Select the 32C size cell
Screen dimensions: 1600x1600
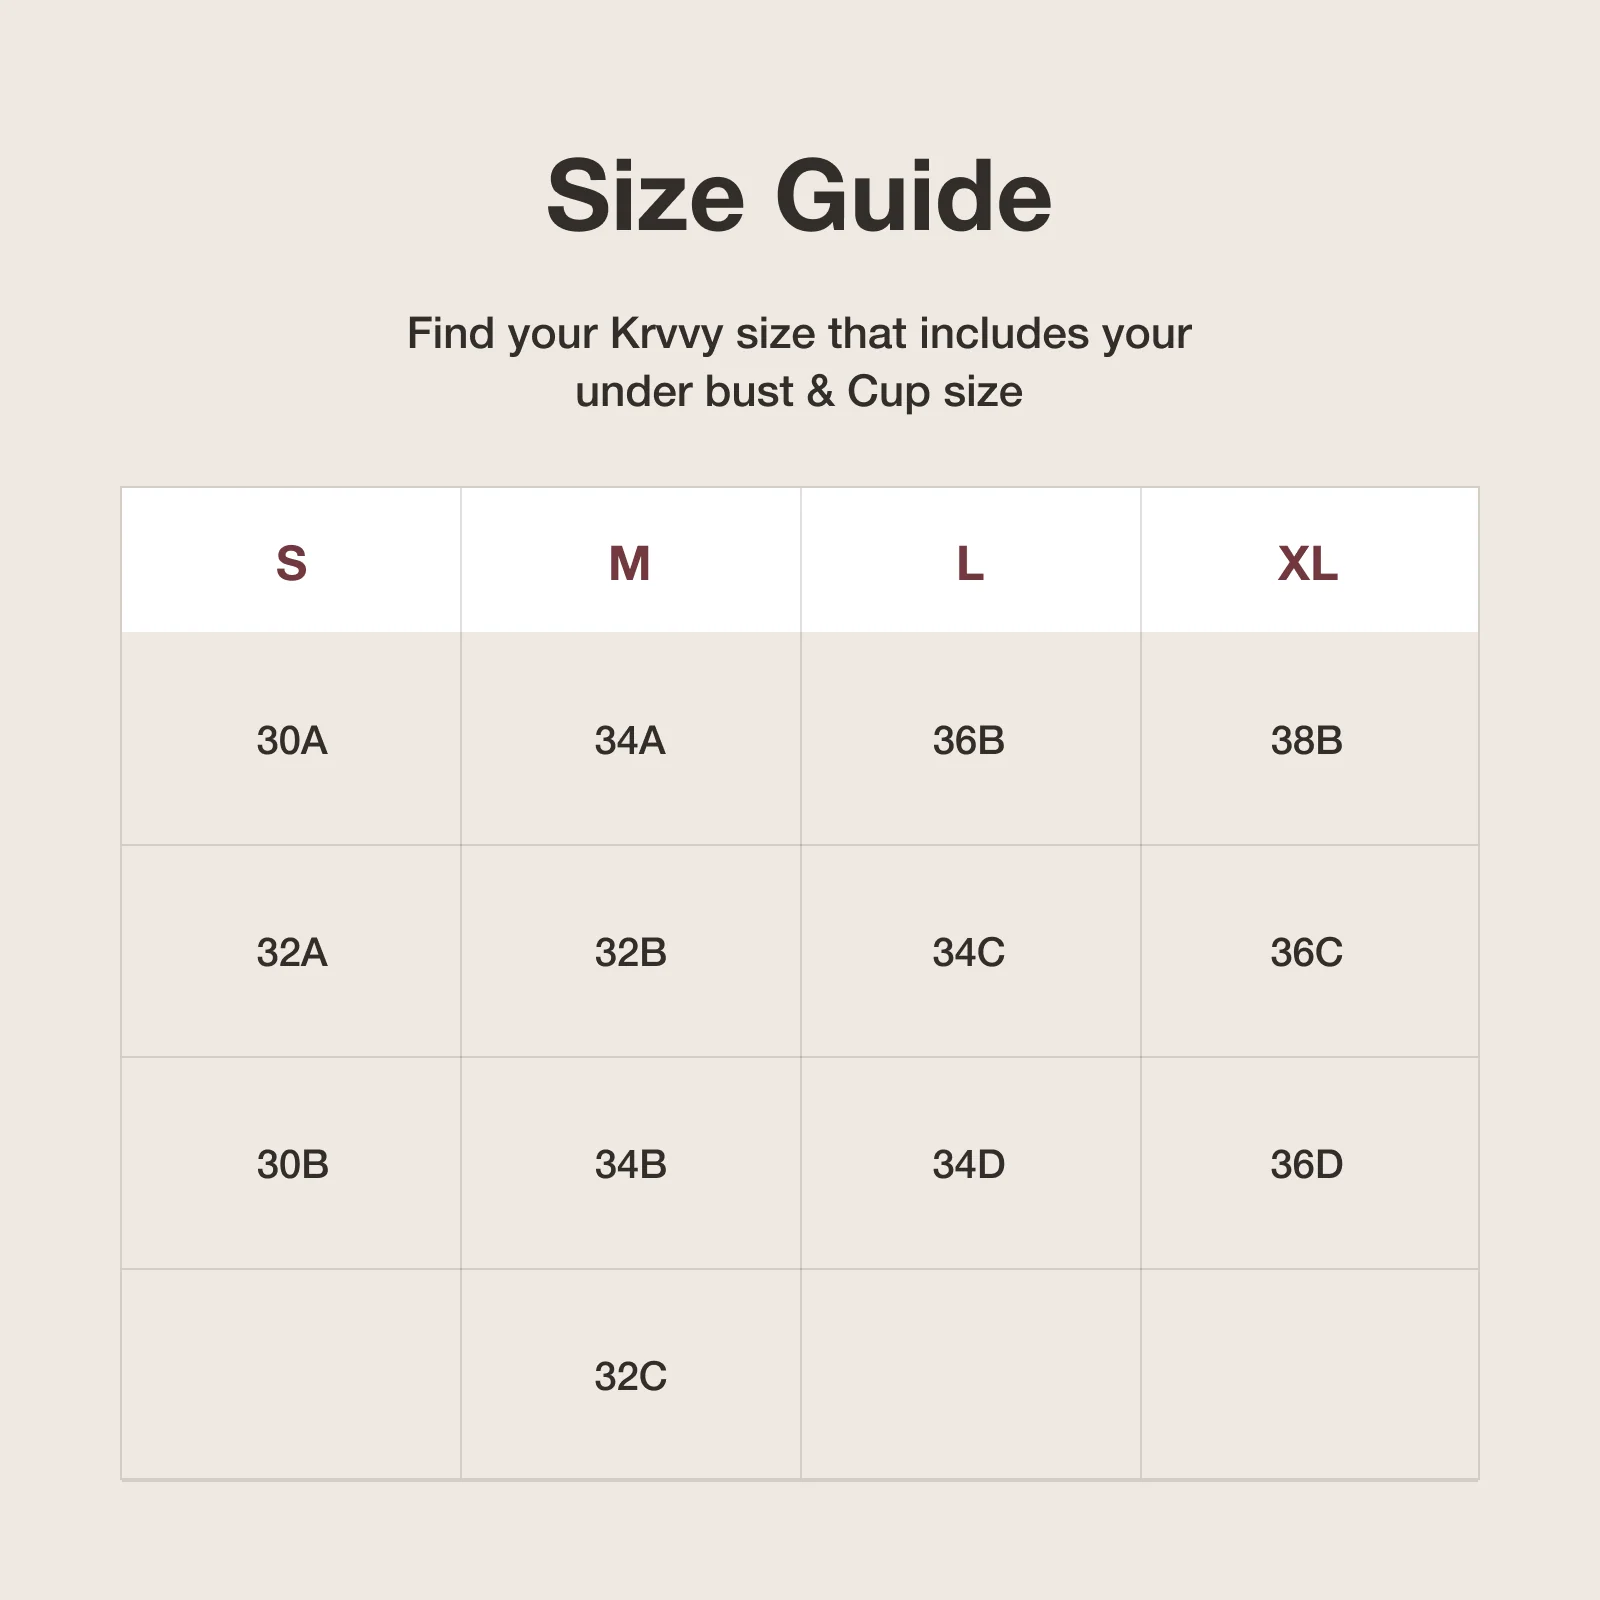(x=631, y=1377)
